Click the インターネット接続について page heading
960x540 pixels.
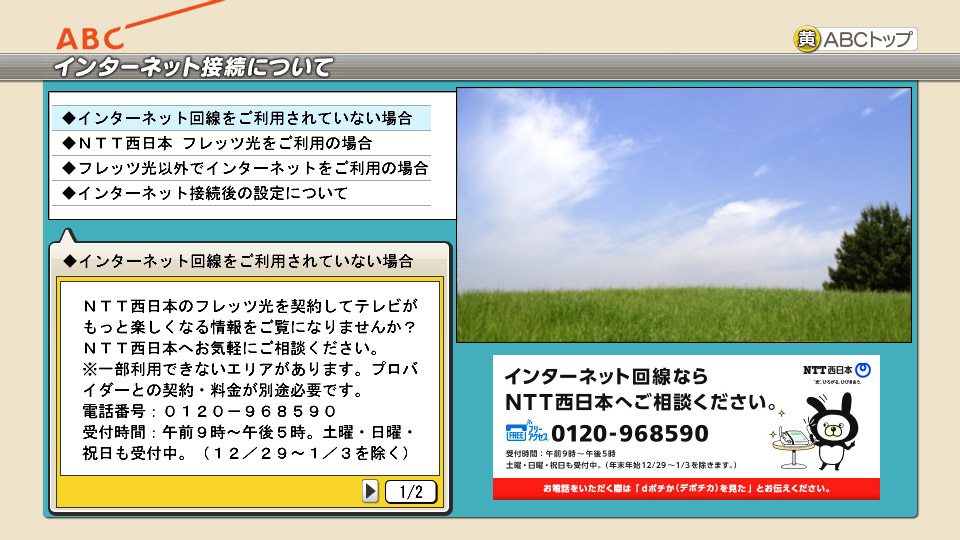click(193, 67)
